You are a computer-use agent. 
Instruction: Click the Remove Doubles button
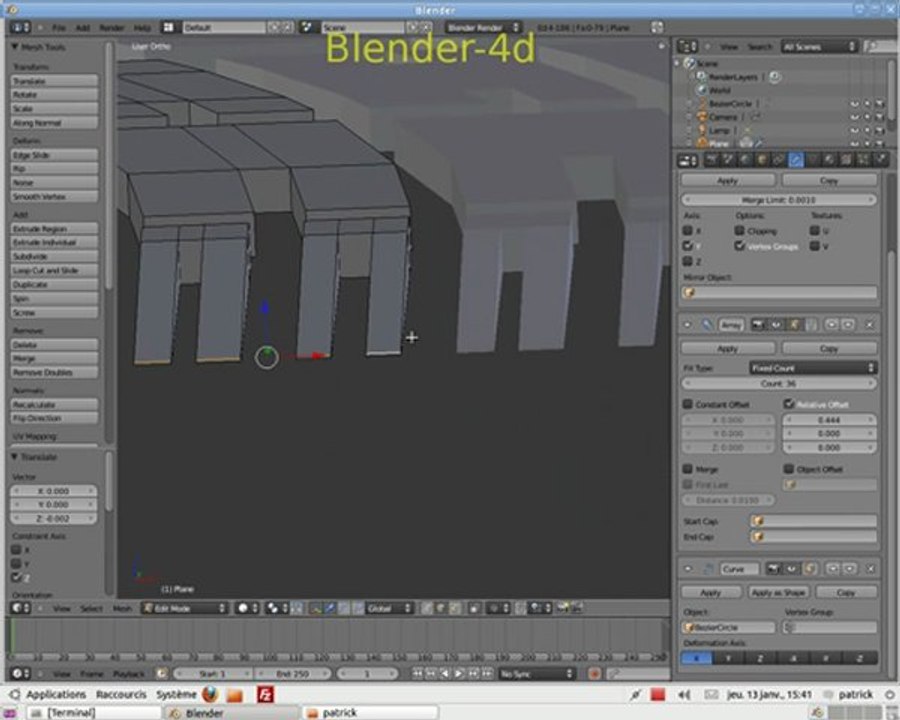[x=54, y=373]
